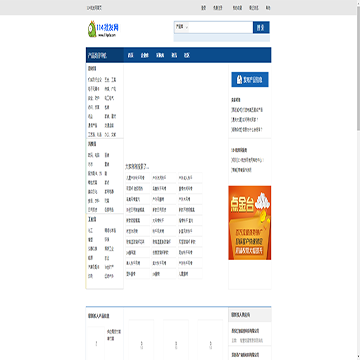Select the last tab in blue navigation bar

[x=187, y=55]
